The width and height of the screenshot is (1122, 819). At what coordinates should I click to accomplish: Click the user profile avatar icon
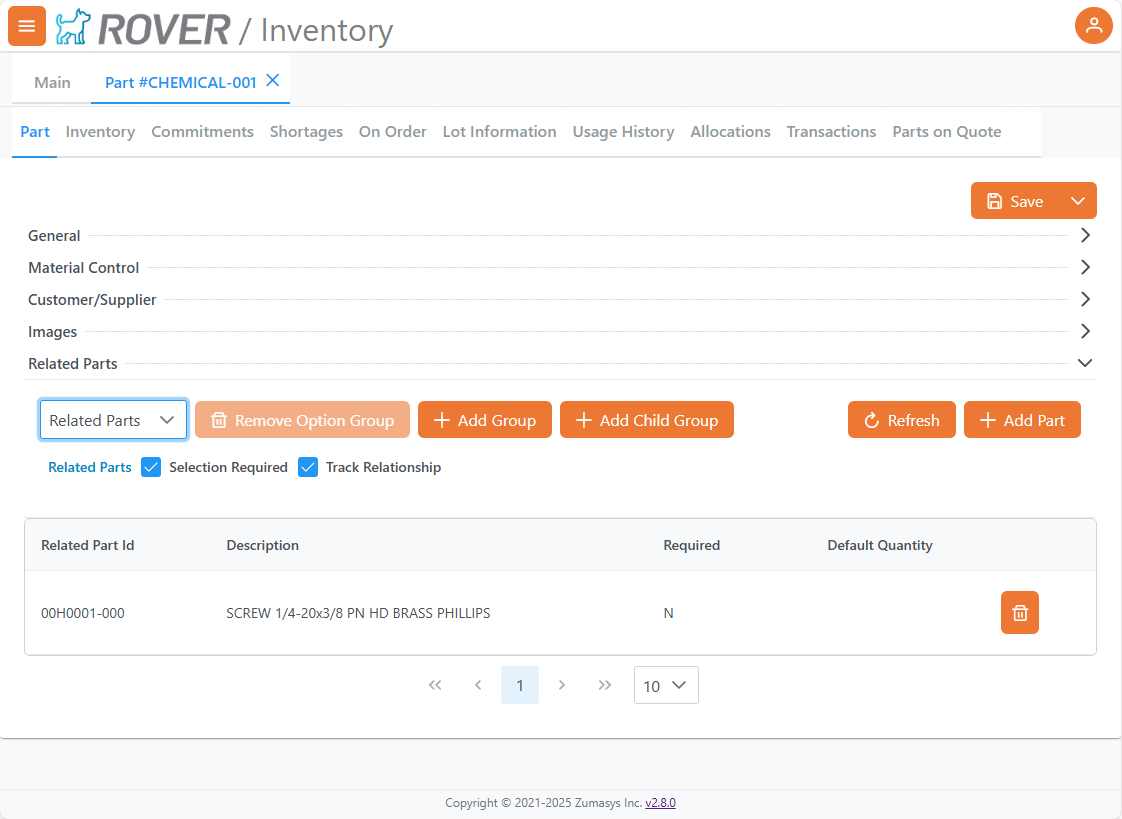[1093, 26]
